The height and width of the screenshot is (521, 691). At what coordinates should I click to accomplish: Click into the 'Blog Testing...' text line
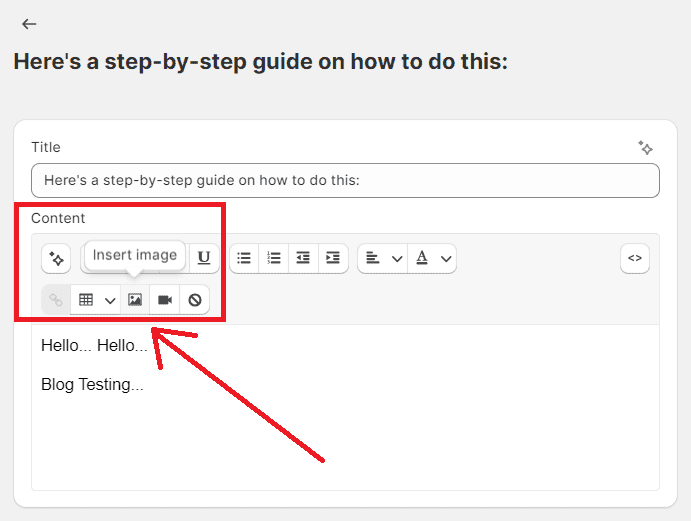point(92,384)
